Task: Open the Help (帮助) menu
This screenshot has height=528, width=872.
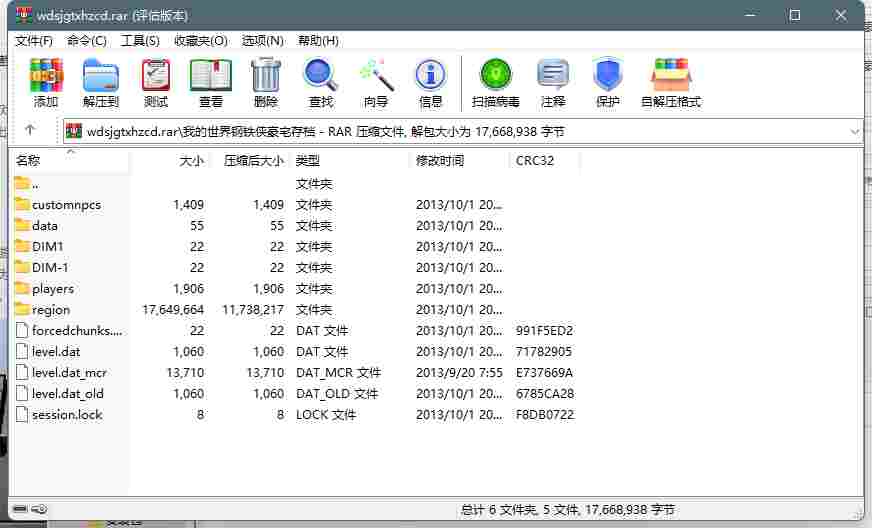Action: pyautogui.click(x=318, y=41)
